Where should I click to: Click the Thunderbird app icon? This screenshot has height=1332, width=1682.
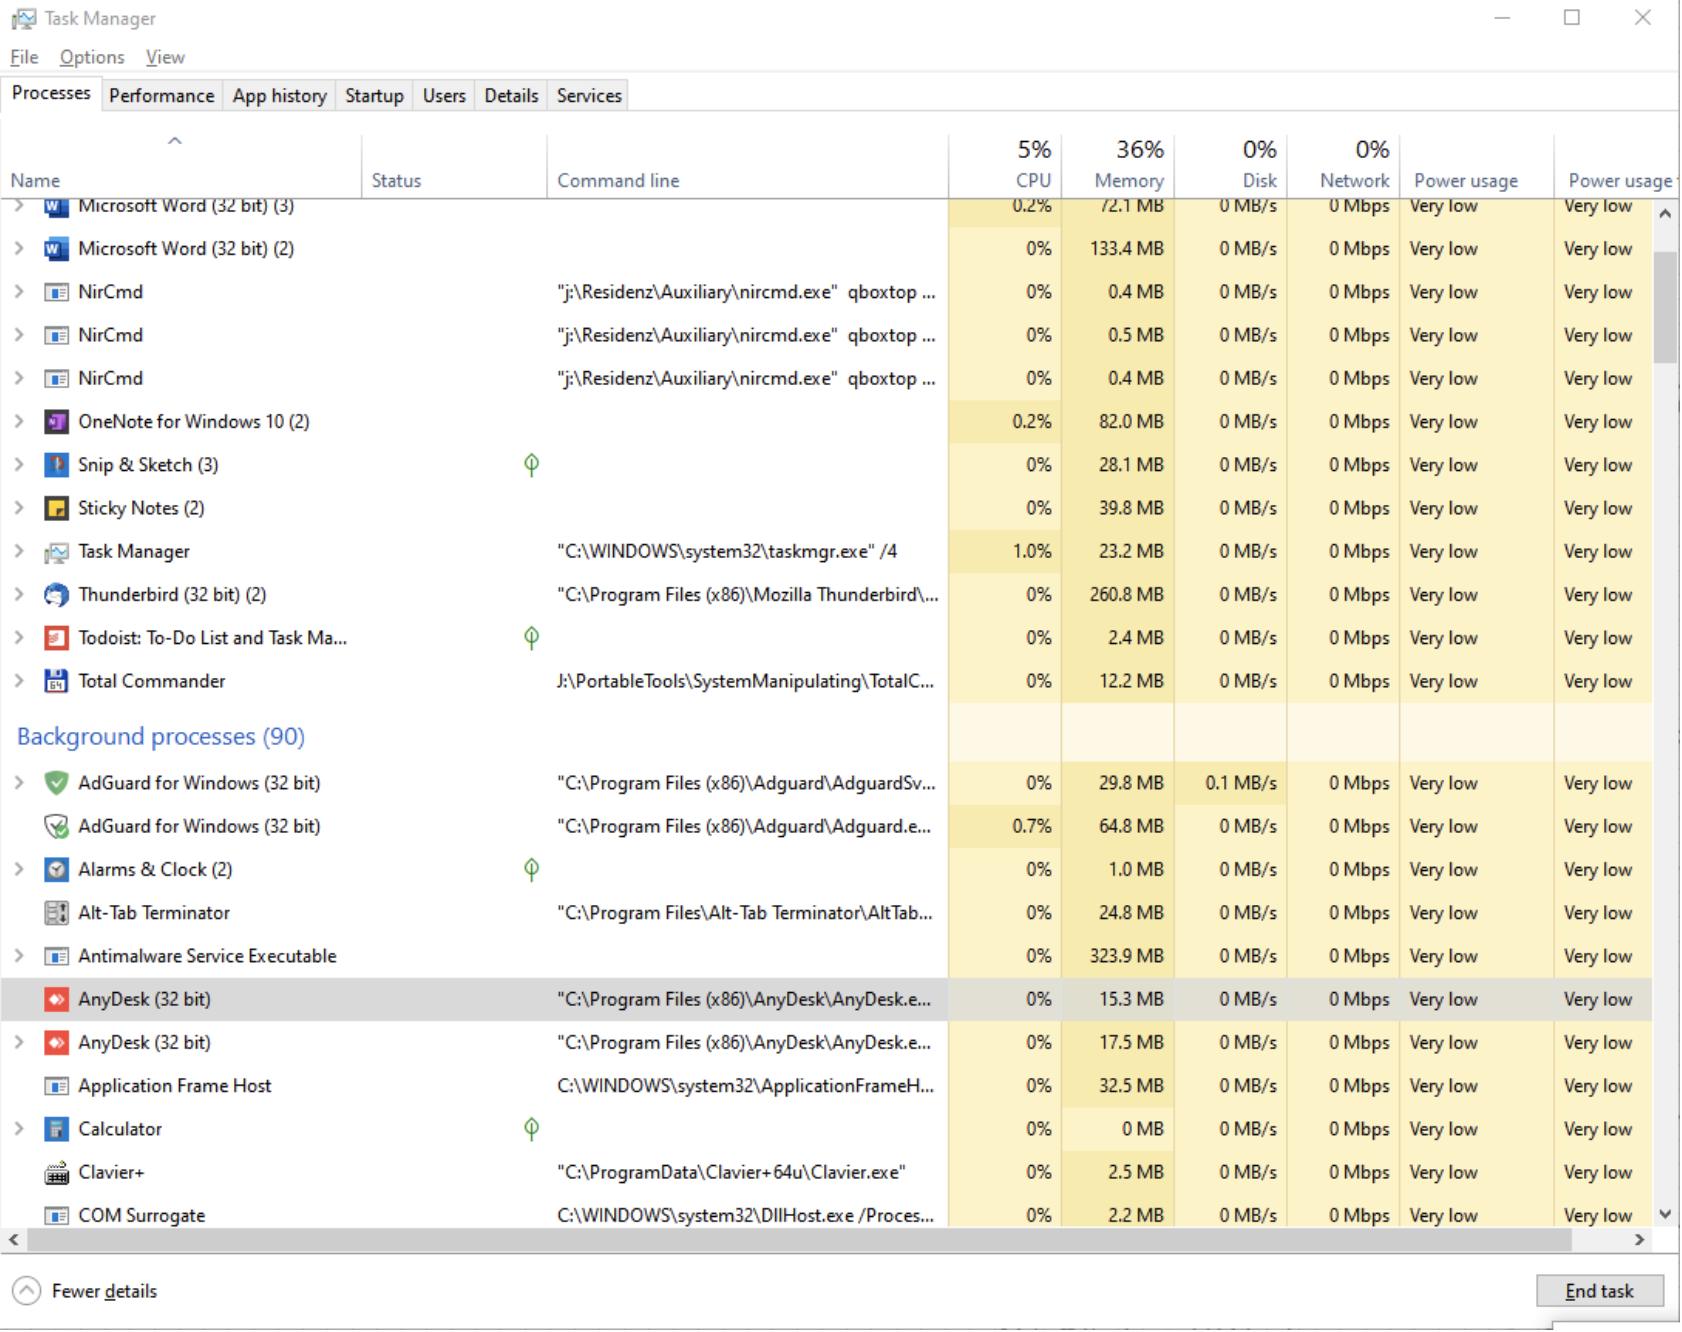[57, 595]
